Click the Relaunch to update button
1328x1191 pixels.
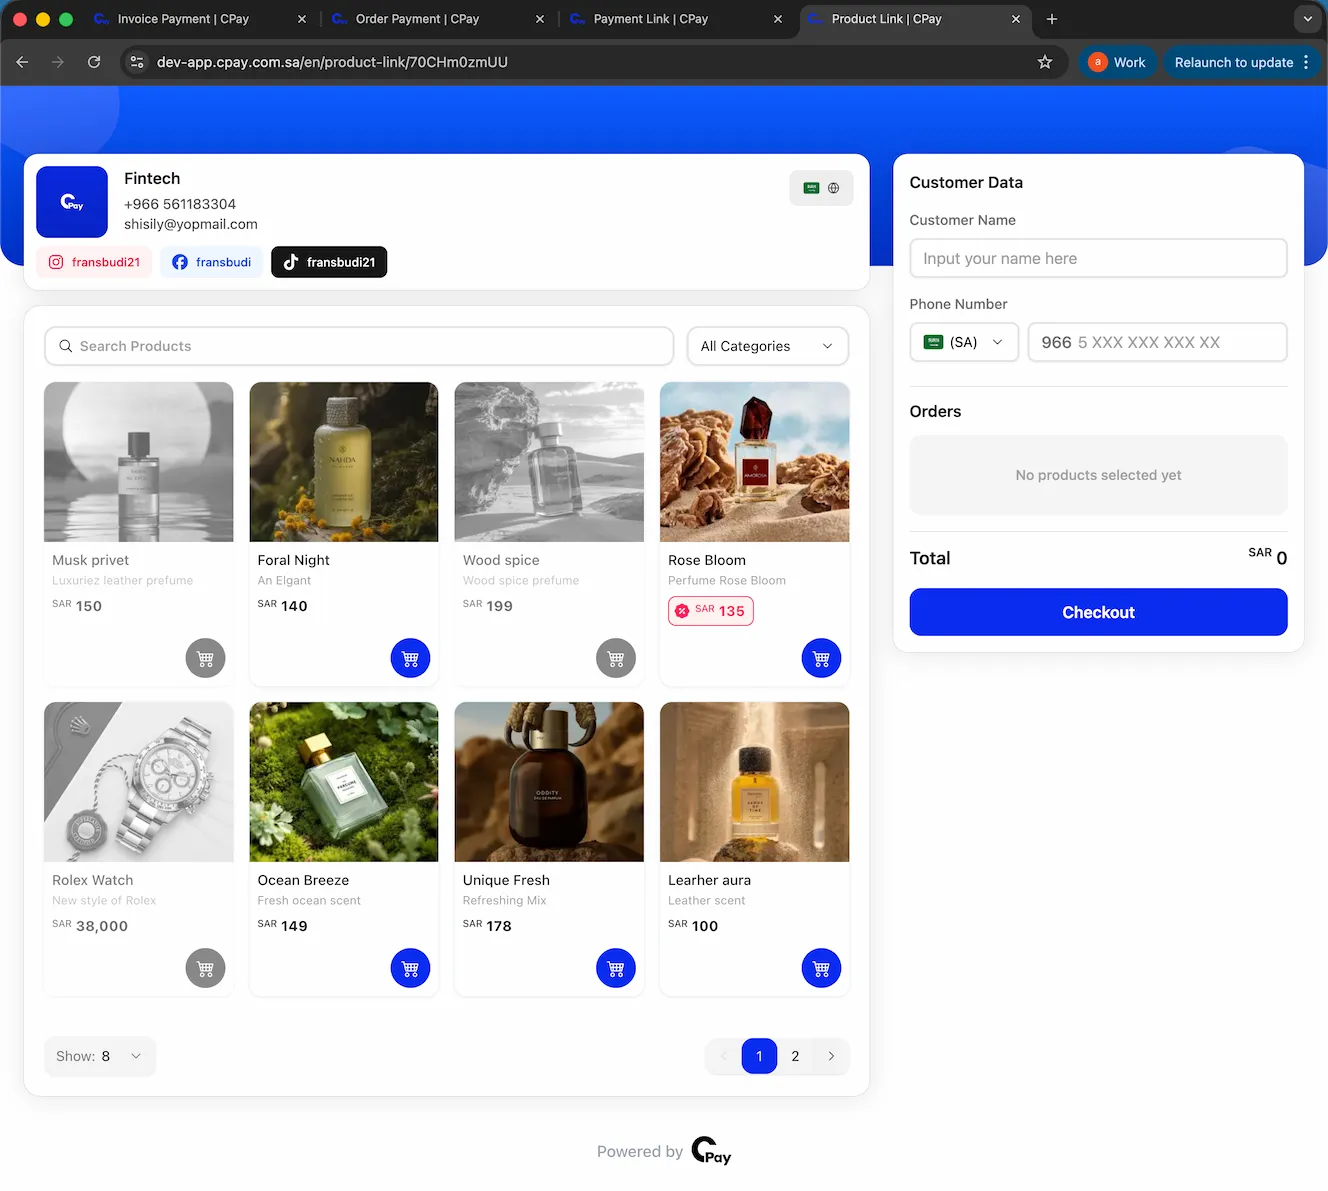tap(1234, 62)
